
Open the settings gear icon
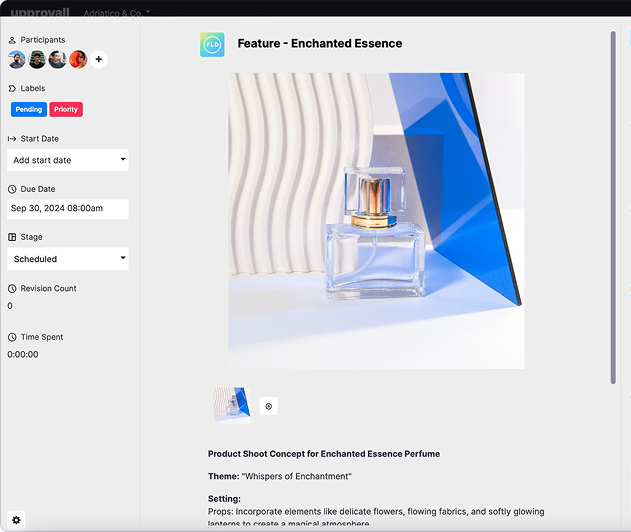click(x=17, y=520)
